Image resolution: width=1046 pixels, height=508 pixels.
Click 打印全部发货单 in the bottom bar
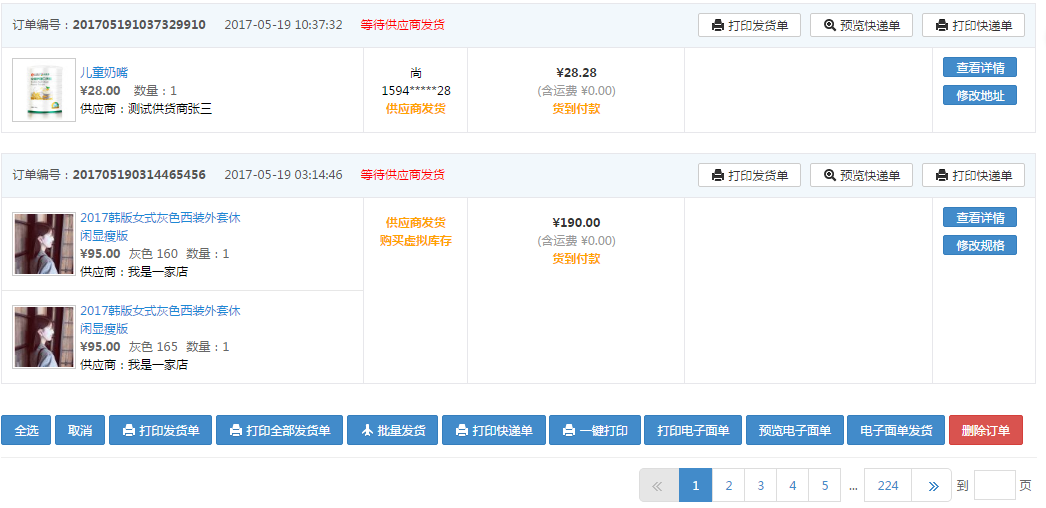(x=279, y=430)
